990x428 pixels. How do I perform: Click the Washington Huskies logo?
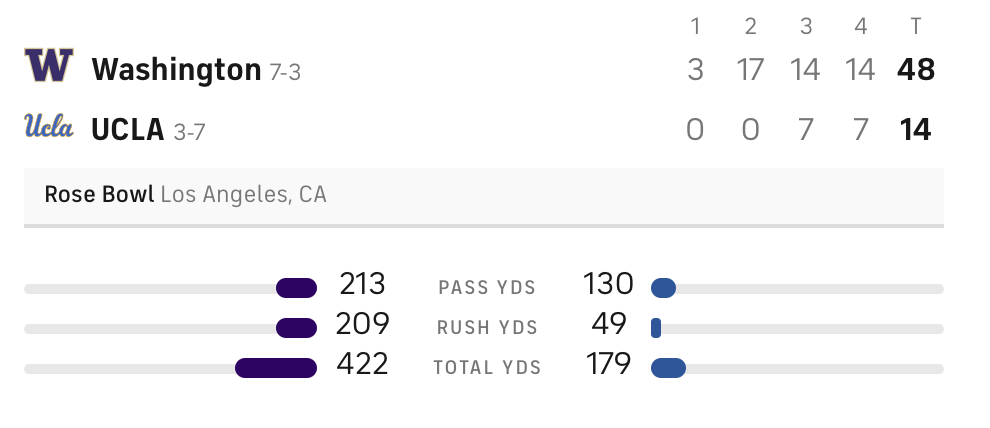[49, 67]
